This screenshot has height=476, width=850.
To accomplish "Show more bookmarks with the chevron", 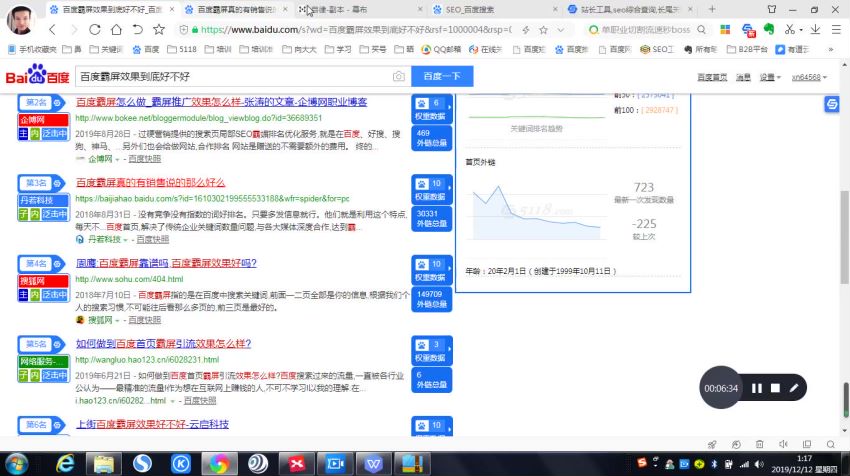I will [830, 49].
